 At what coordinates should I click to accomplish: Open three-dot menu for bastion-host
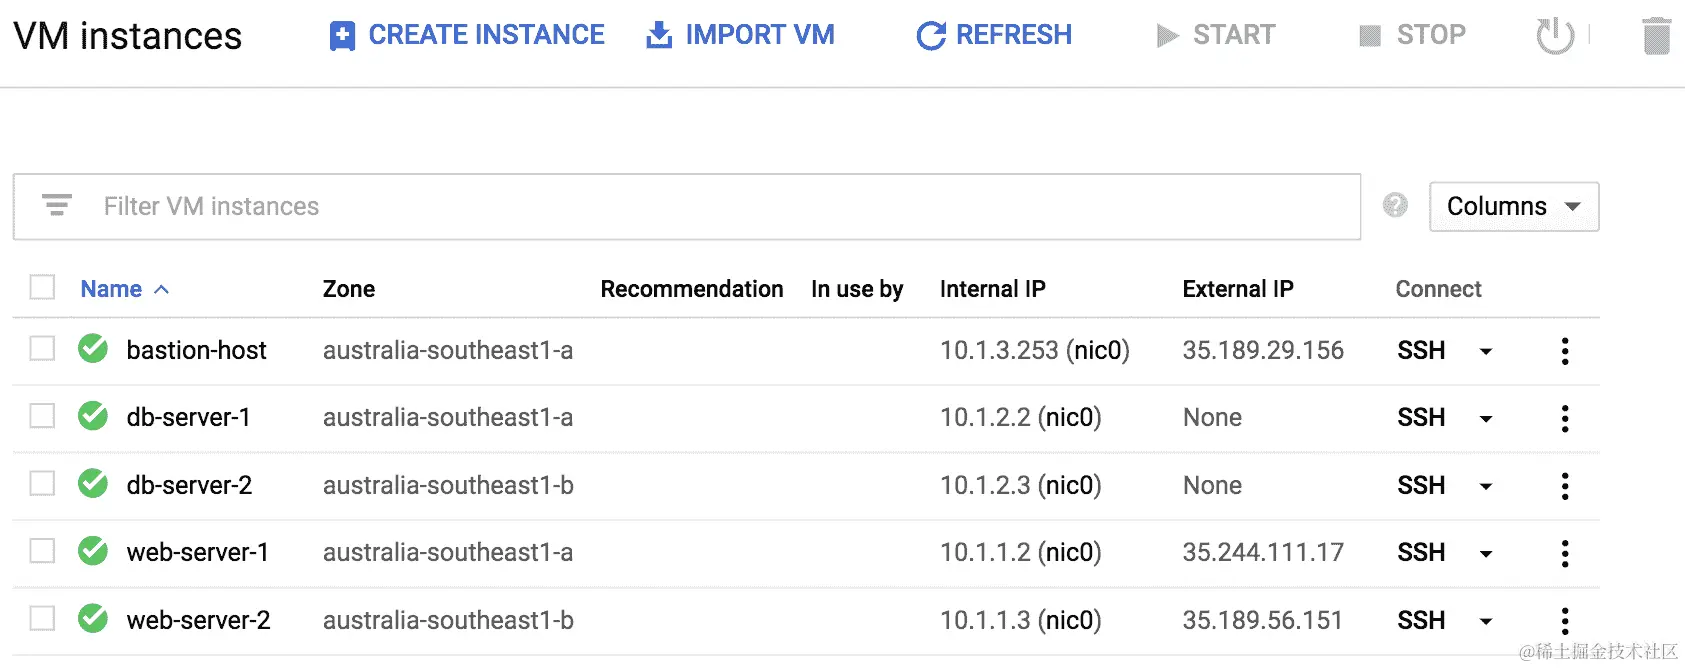(x=1565, y=351)
